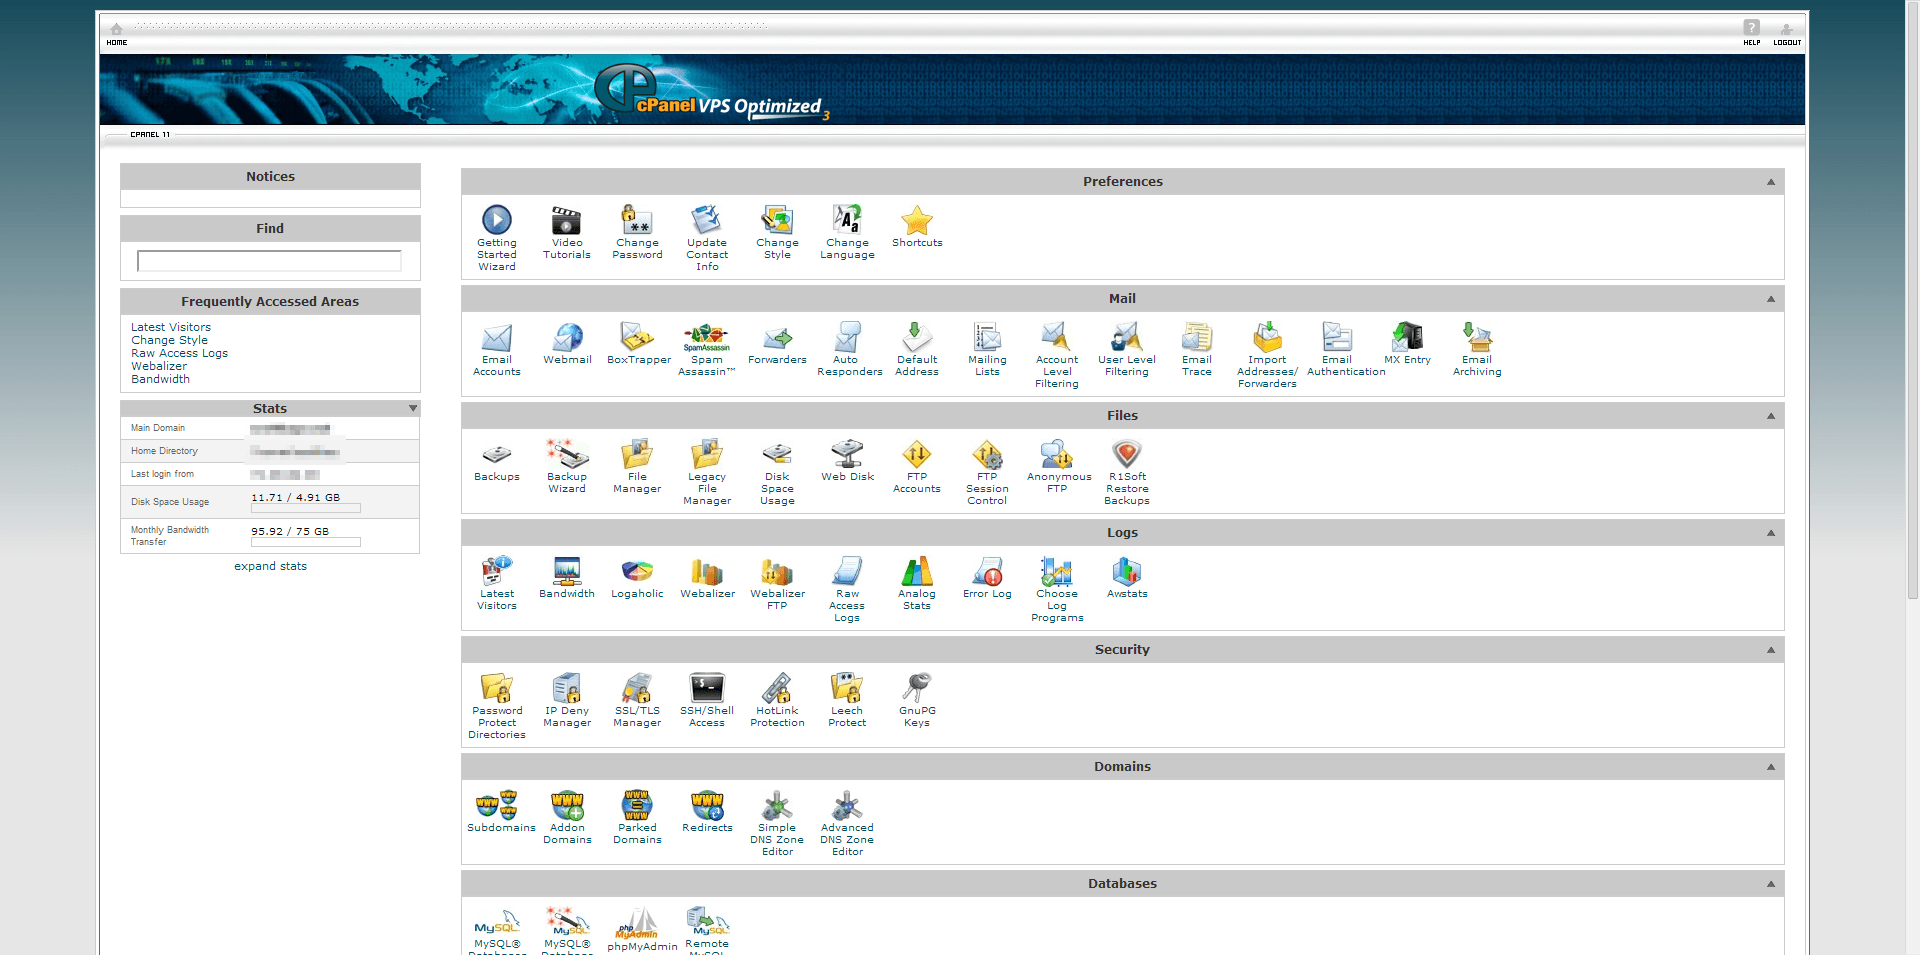Open the IP Deny Manager

tap(567, 688)
